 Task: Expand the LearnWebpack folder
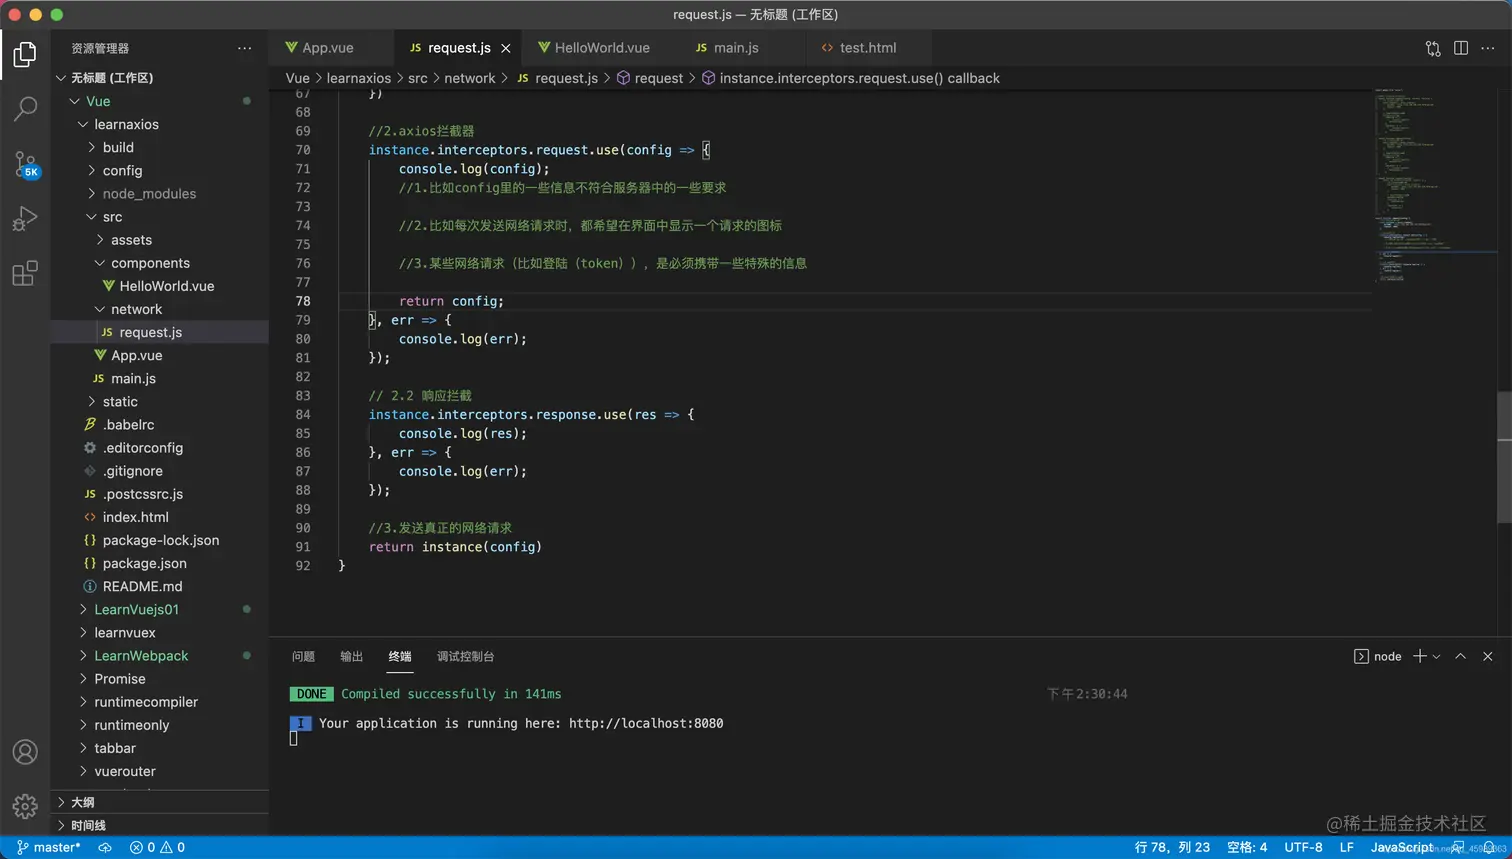(x=160, y=655)
